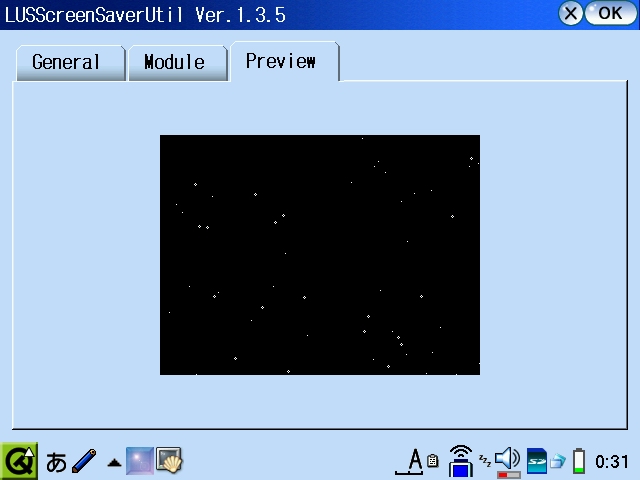Select the Preview tab
The image size is (640, 480).
281,61
